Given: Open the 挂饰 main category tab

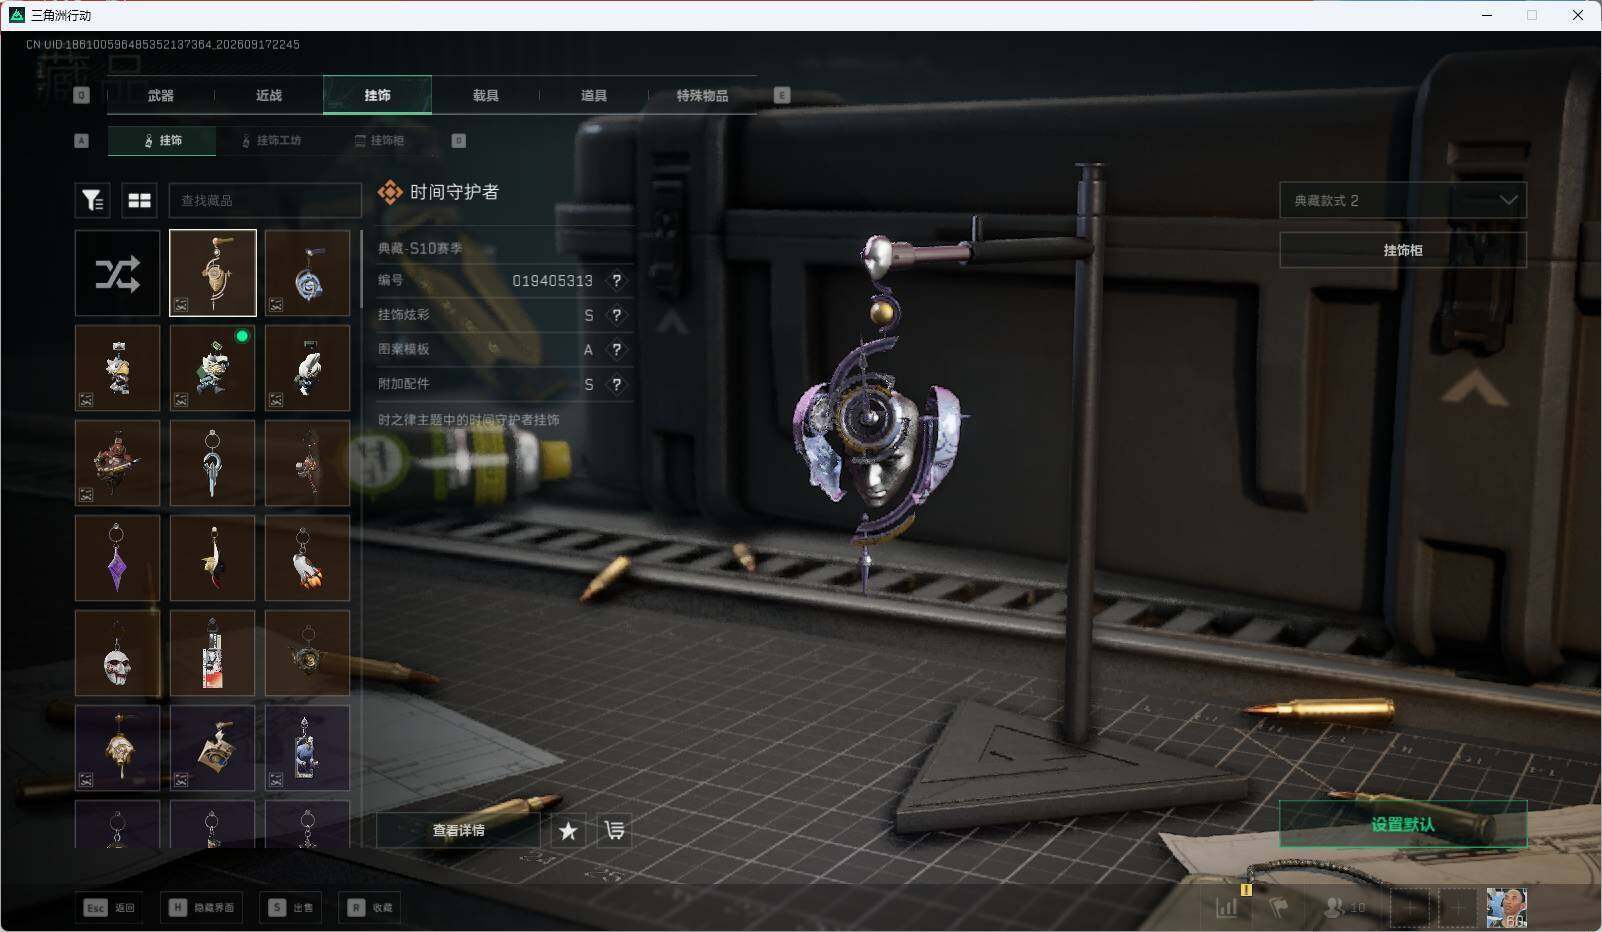Looking at the screenshot, I should pos(377,95).
